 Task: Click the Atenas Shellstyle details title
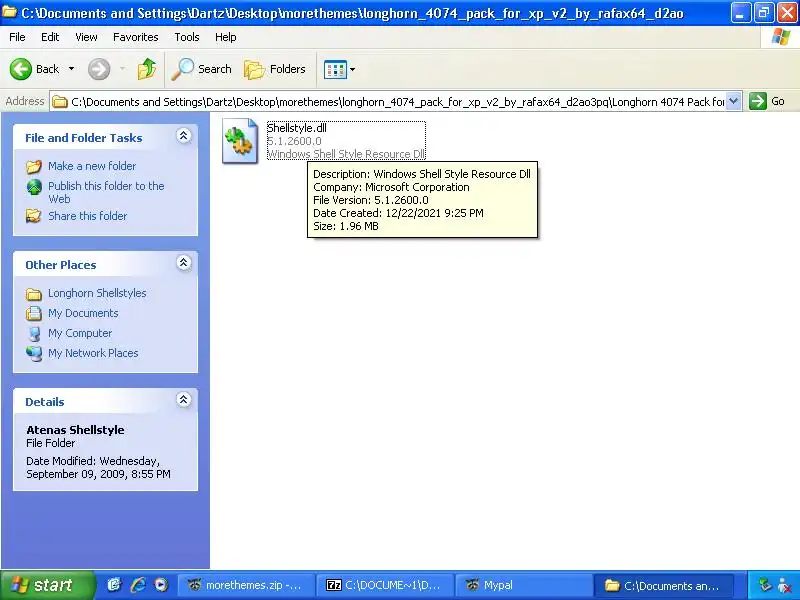coord(76,430)
